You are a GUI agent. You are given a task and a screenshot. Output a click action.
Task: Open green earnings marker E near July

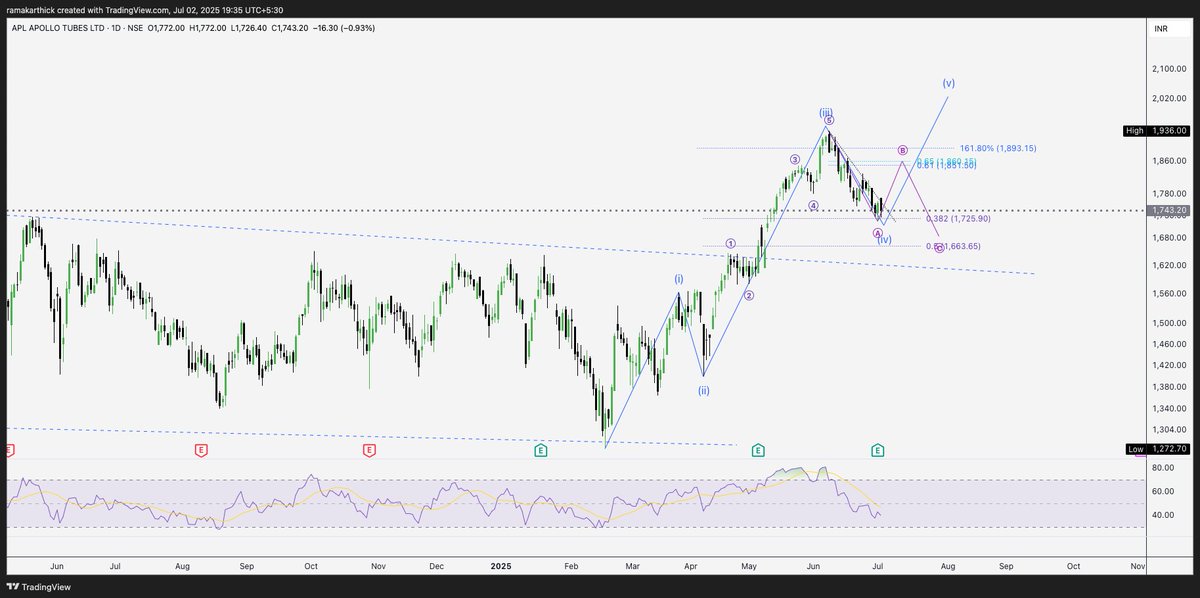click(877, 451)
